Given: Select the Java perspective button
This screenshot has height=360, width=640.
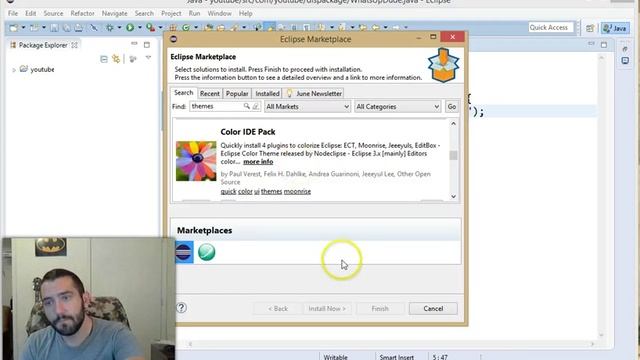Looking at the screenshot, I should tap(615, 28).
